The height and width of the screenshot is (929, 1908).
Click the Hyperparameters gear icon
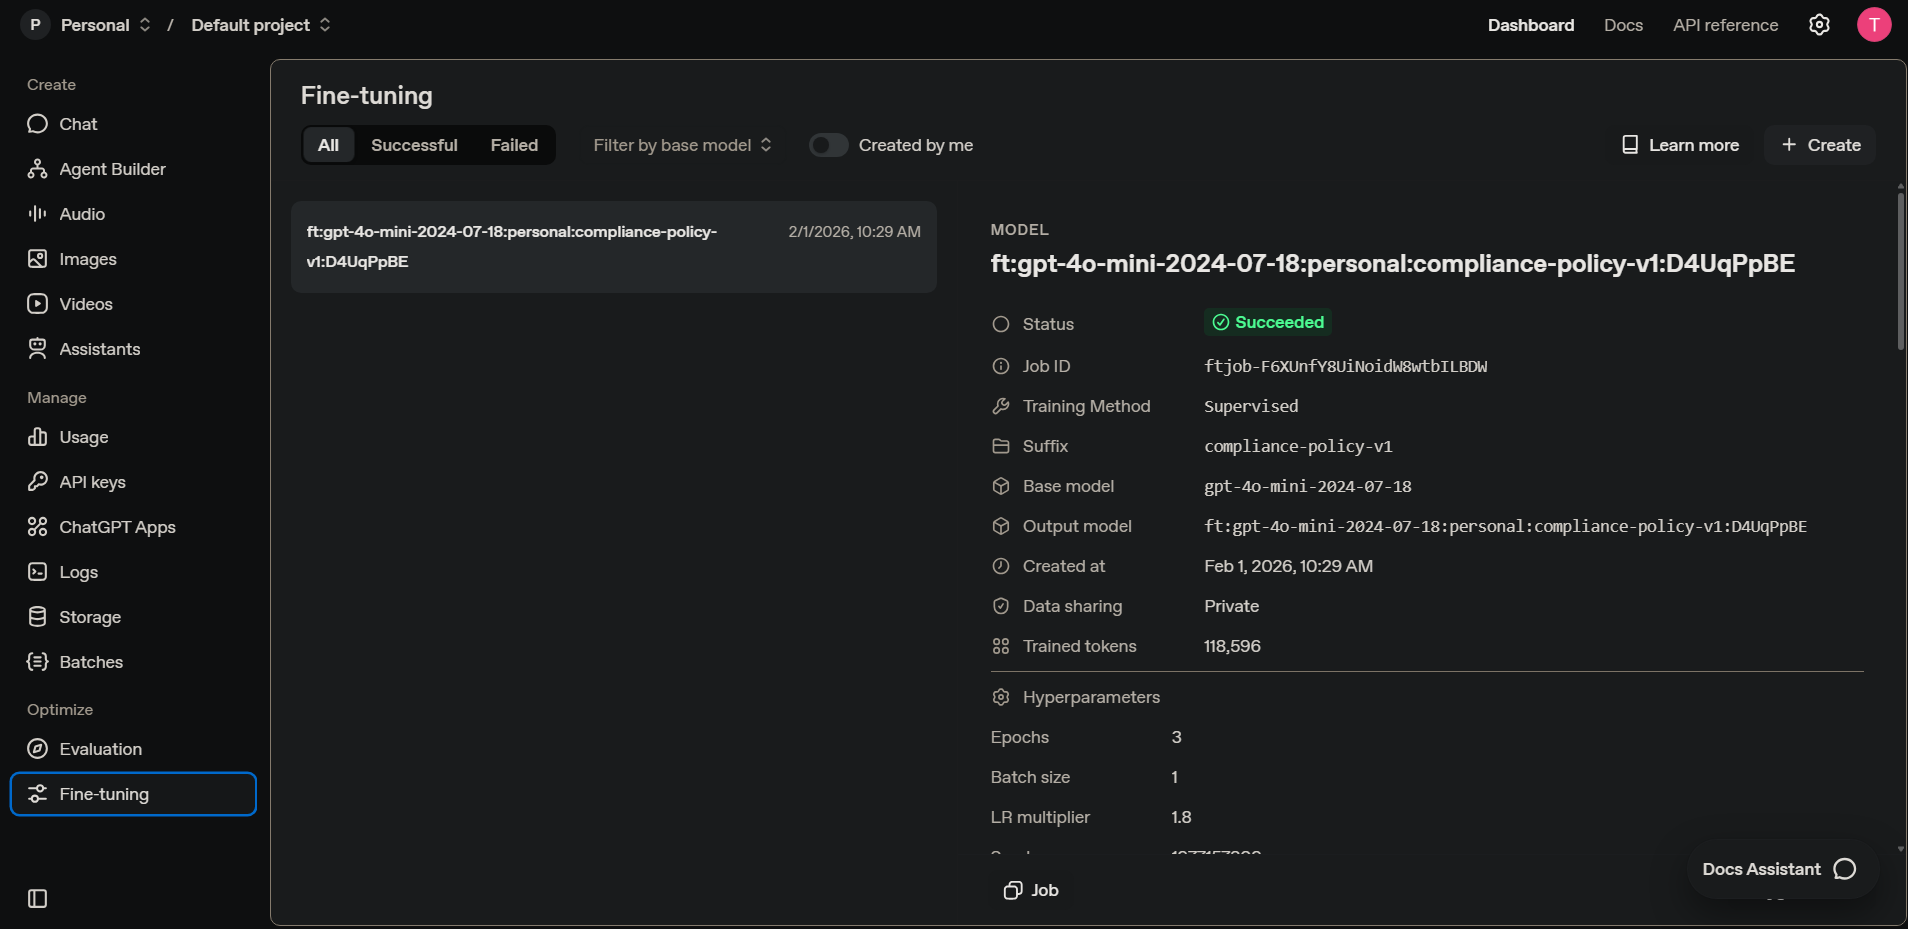1001,697
